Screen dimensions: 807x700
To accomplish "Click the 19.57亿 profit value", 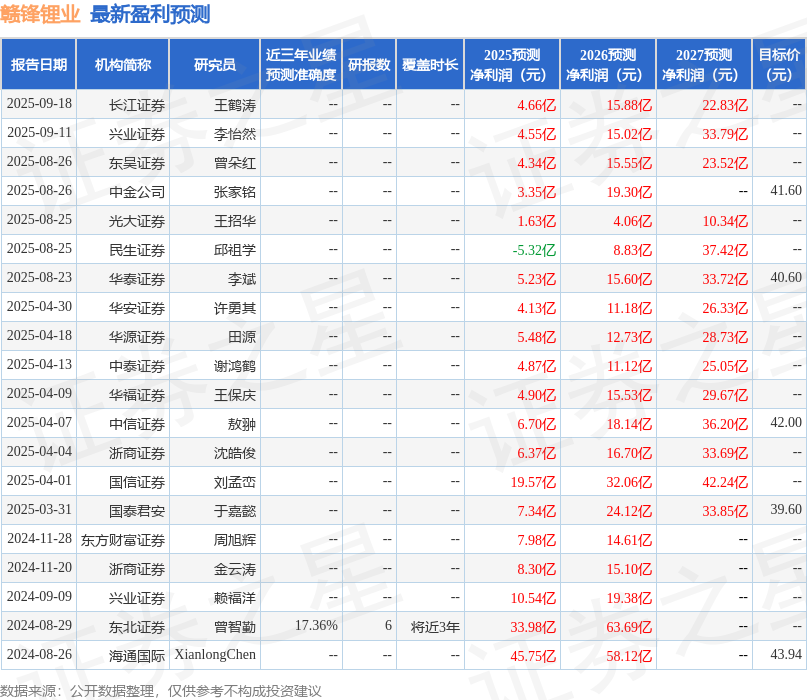I will (533, 482).
